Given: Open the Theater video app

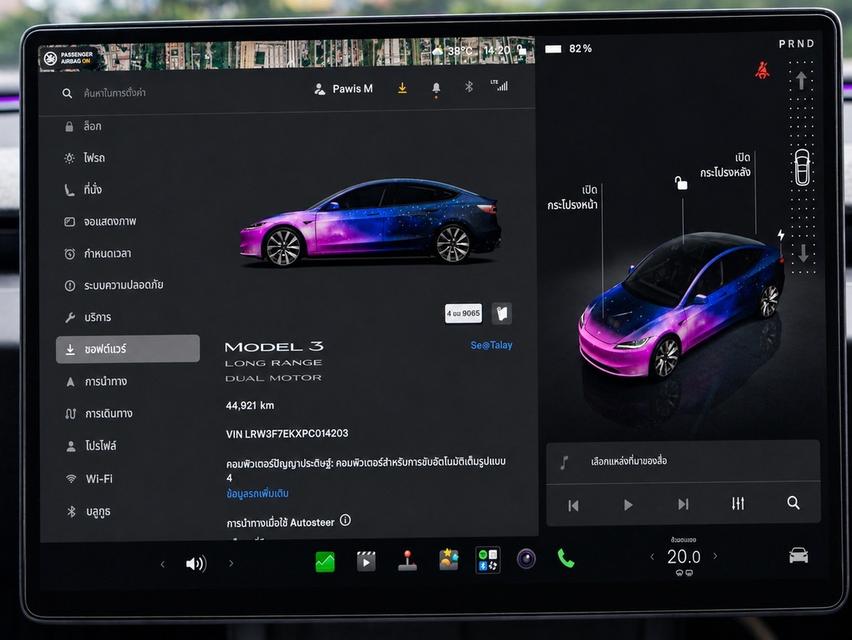Looking at the screenshot, I should pyautogui.click(x=366, y=561).
